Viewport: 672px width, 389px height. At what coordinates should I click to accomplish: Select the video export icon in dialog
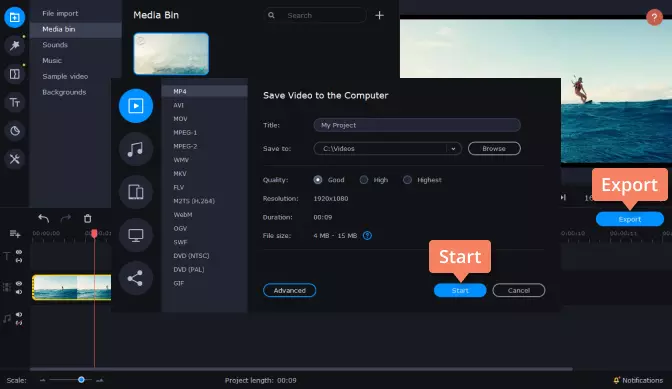click(136, 106)
